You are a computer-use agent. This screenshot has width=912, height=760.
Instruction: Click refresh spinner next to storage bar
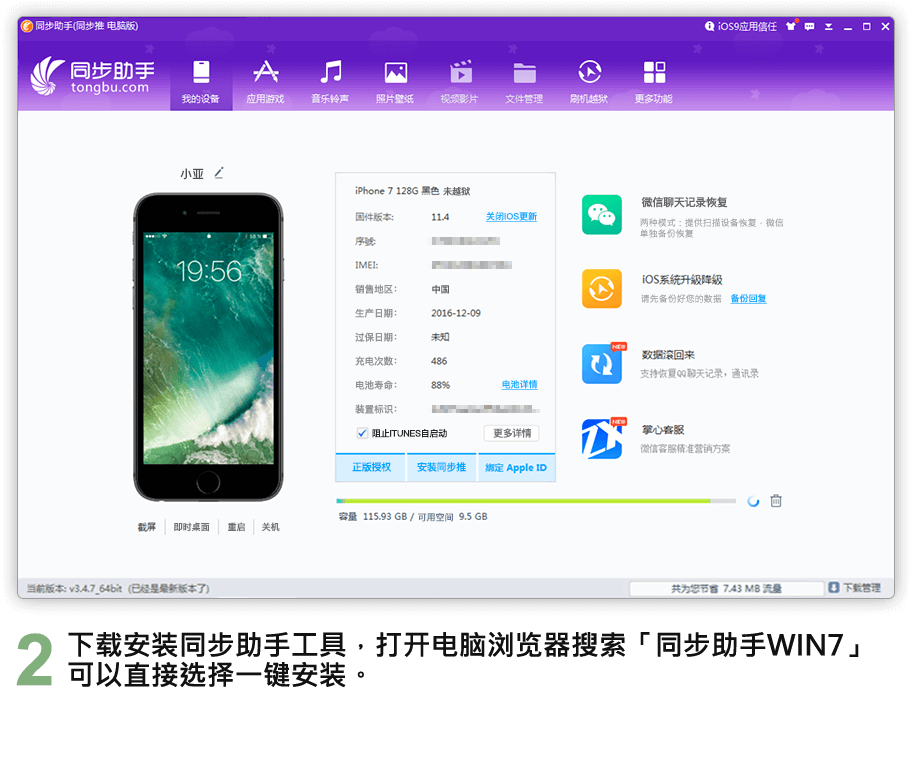coord(753,501)
